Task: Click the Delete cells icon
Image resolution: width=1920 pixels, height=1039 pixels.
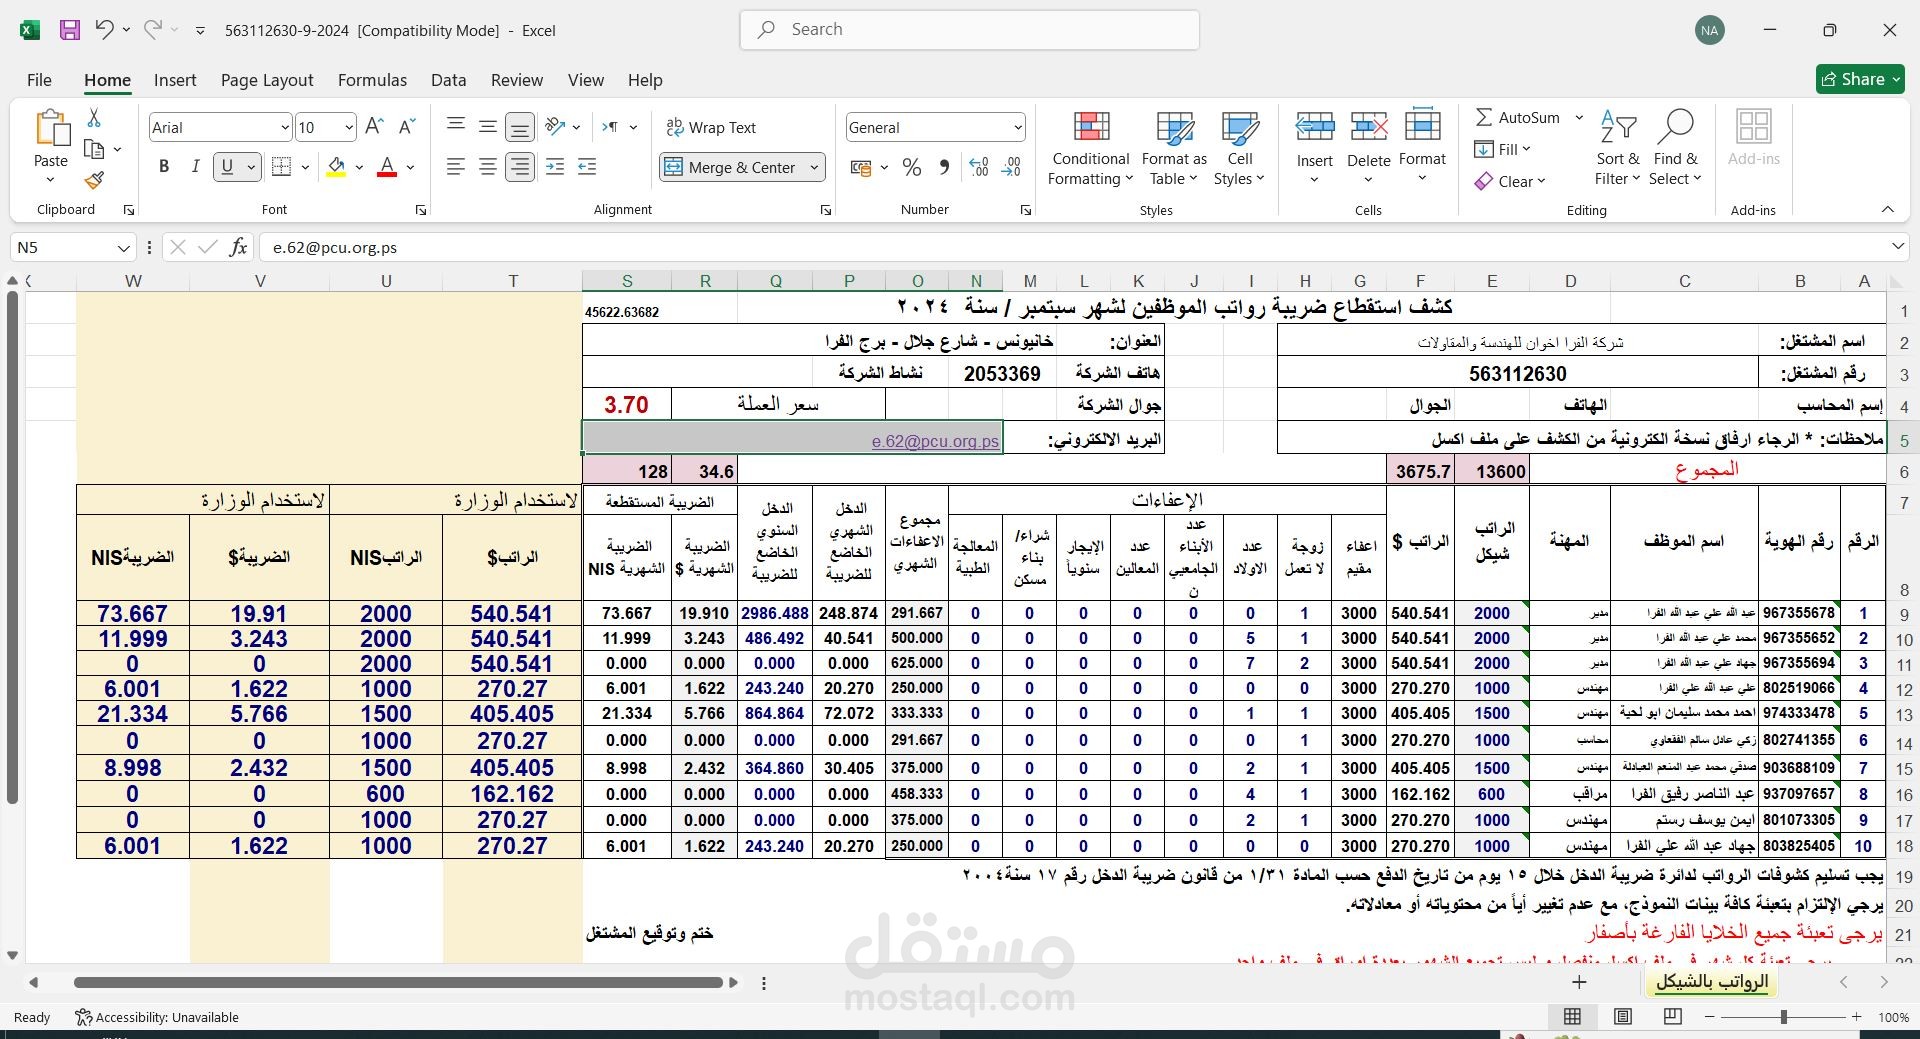Action: [x=1368, y=126]
